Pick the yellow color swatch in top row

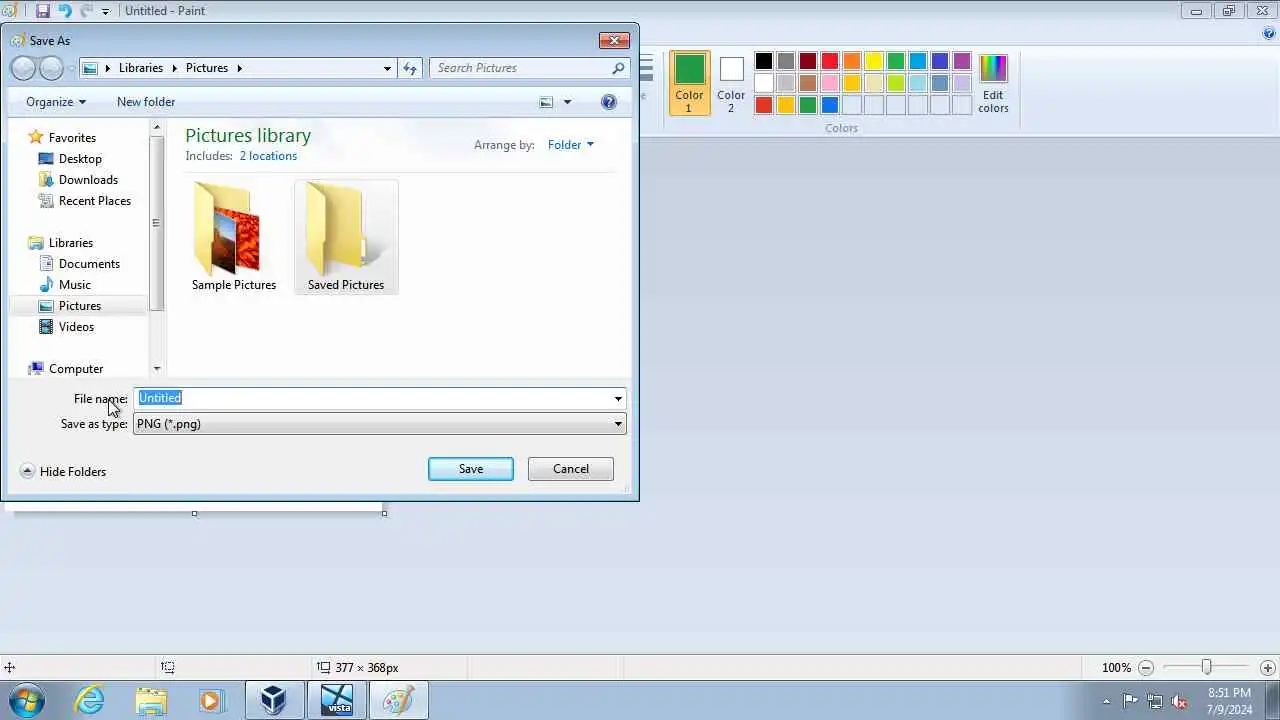click(874, 61)
